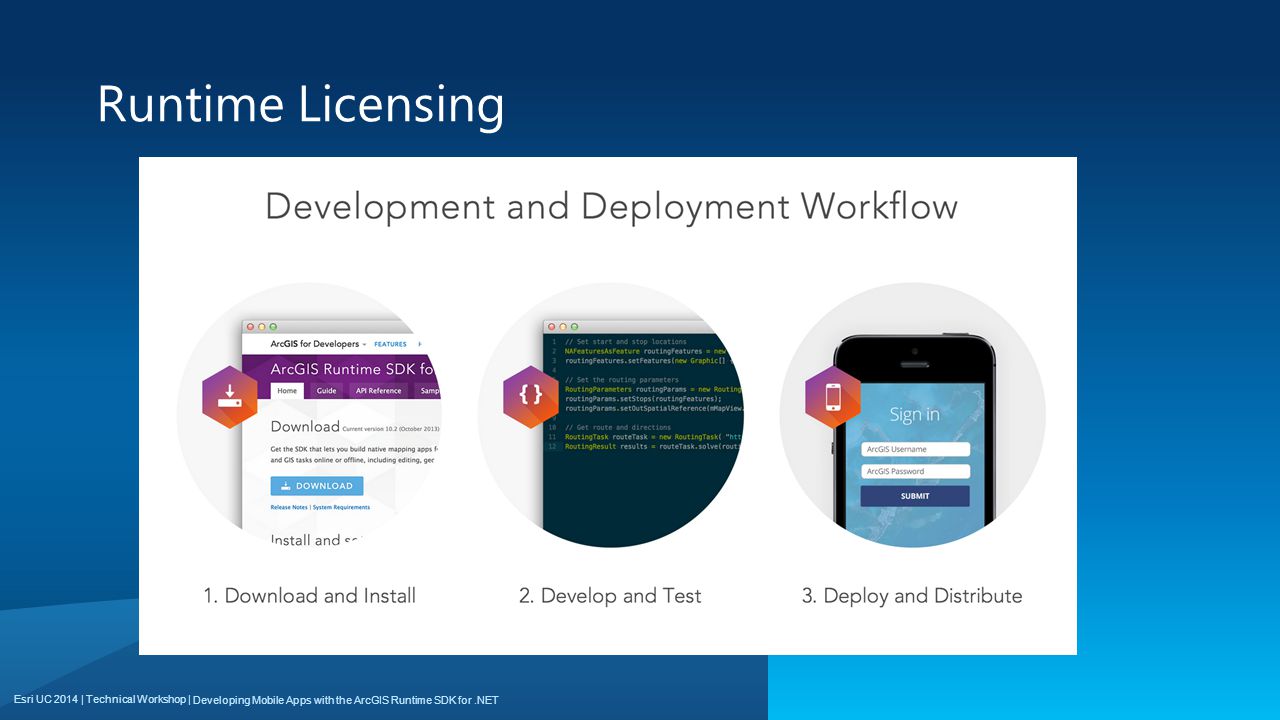The width and height of the screenshot is (1280, 720).
Task: Open the ArcGIS for Developers dropdown
Action: (x=318, y=344)
